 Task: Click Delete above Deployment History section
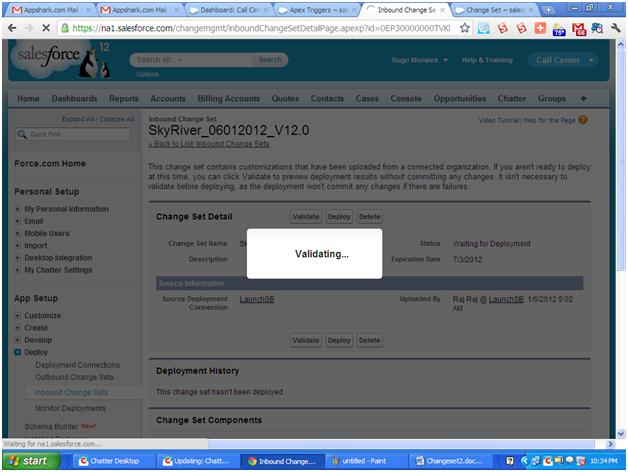pos(369,341)
